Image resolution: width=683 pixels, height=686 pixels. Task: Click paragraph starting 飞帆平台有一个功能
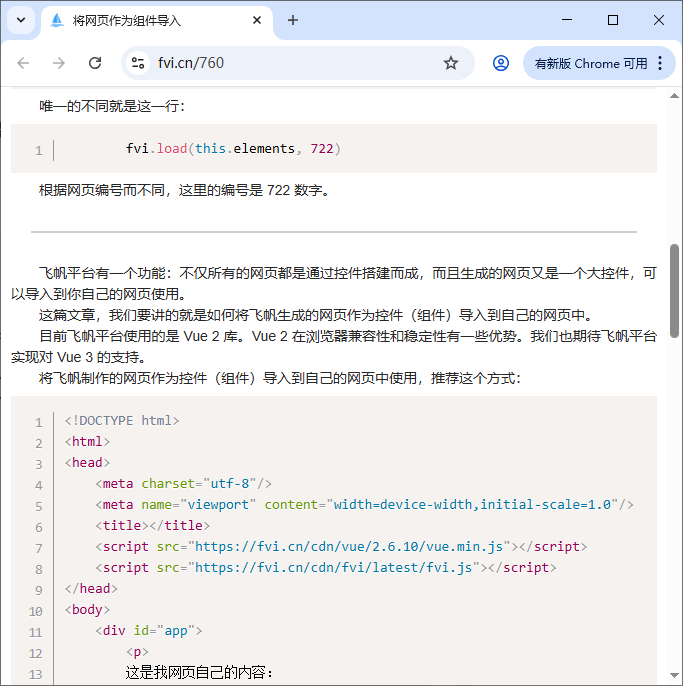(x=334, y=284)
